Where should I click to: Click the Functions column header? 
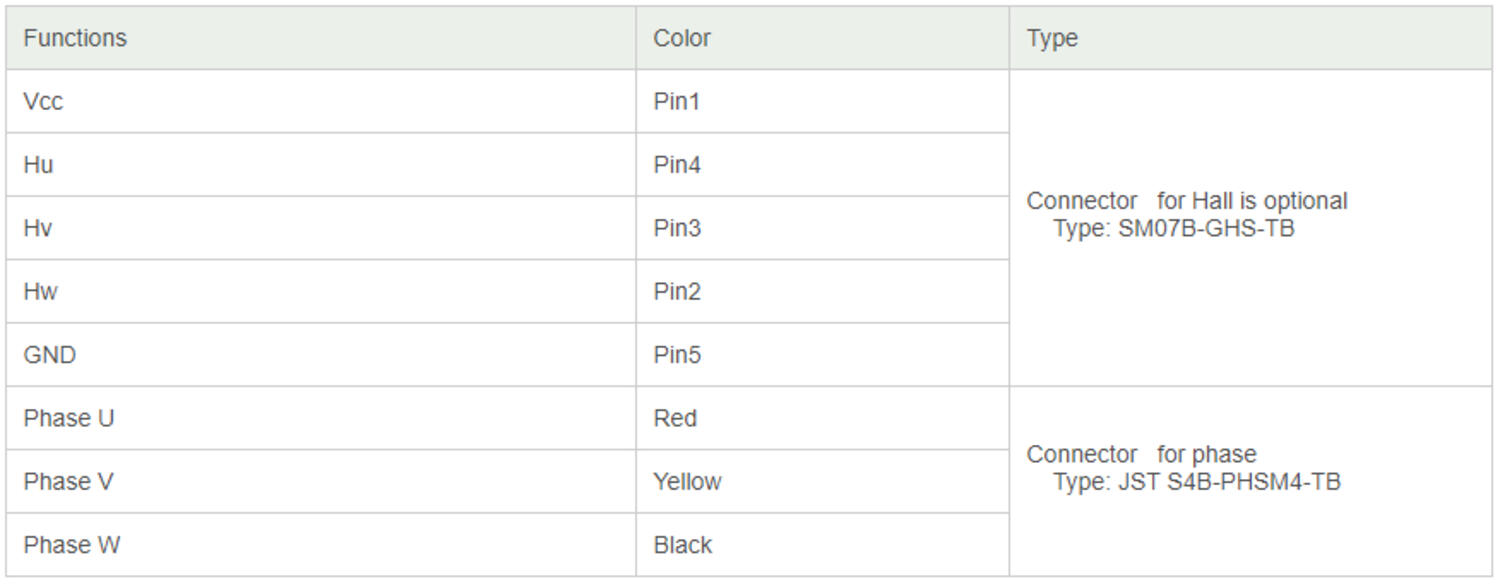(x=321, y=38)
